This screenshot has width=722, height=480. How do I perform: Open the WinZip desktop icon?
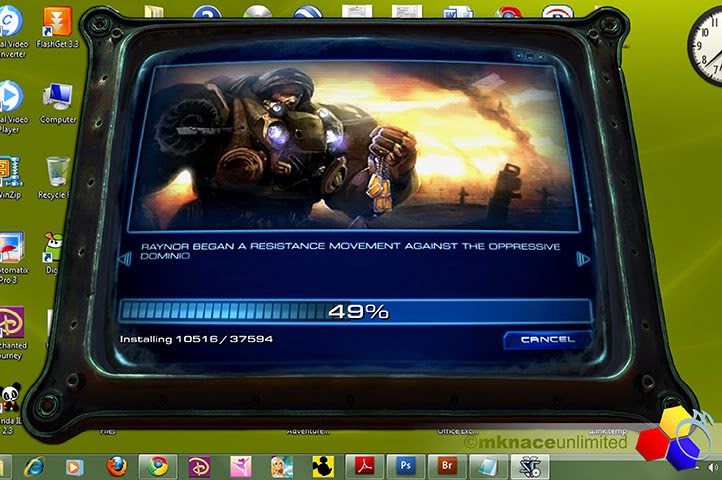point(11,177)
